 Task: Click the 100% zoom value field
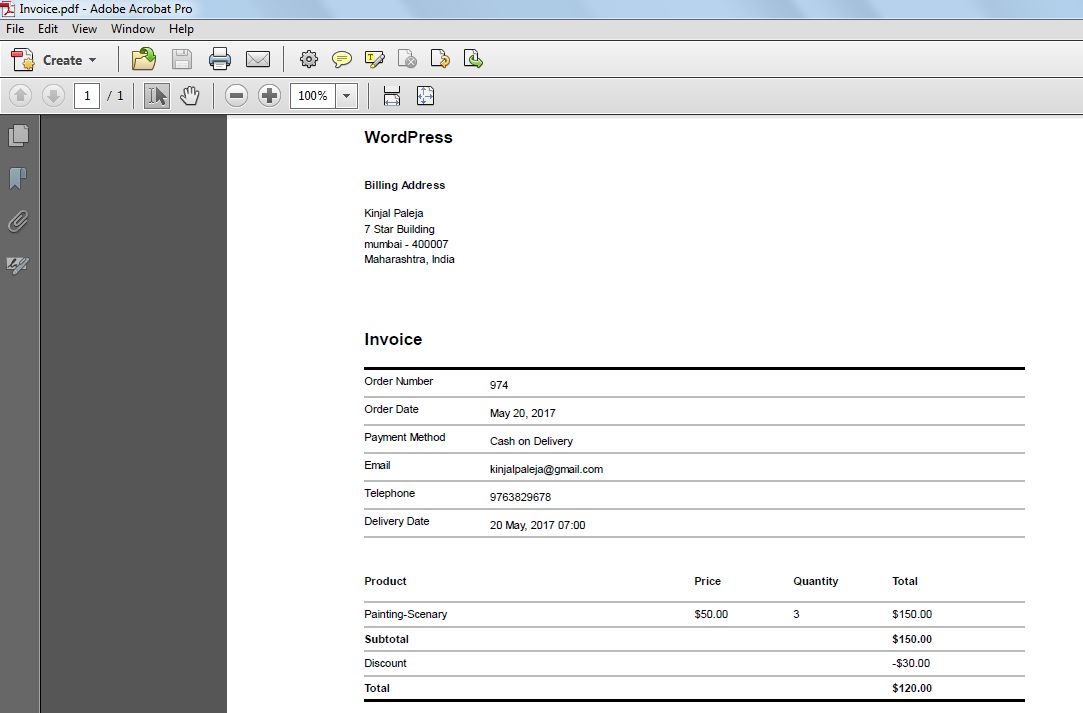(313, 95)
